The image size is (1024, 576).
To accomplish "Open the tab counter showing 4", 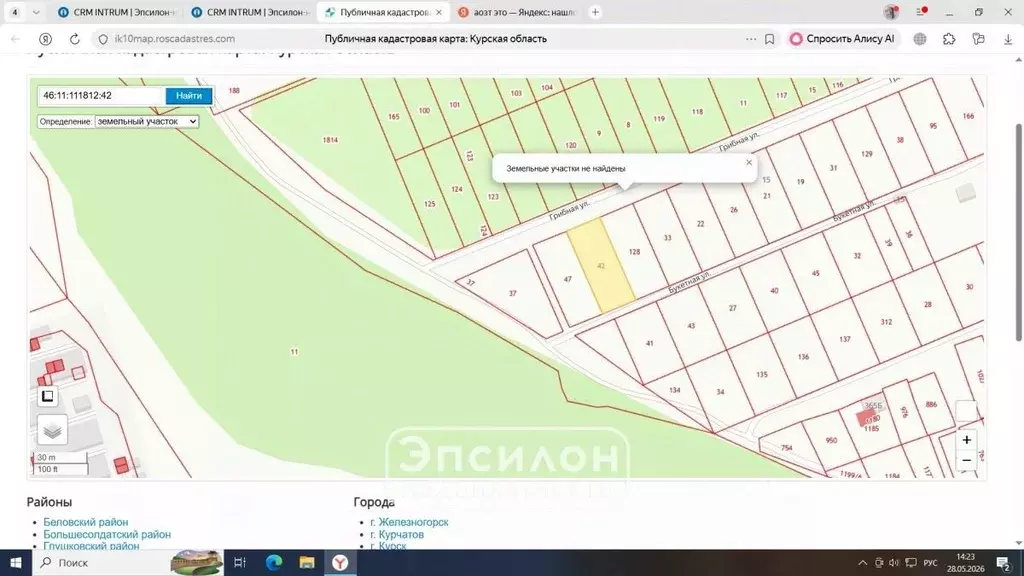I will (x=14, y=12).
